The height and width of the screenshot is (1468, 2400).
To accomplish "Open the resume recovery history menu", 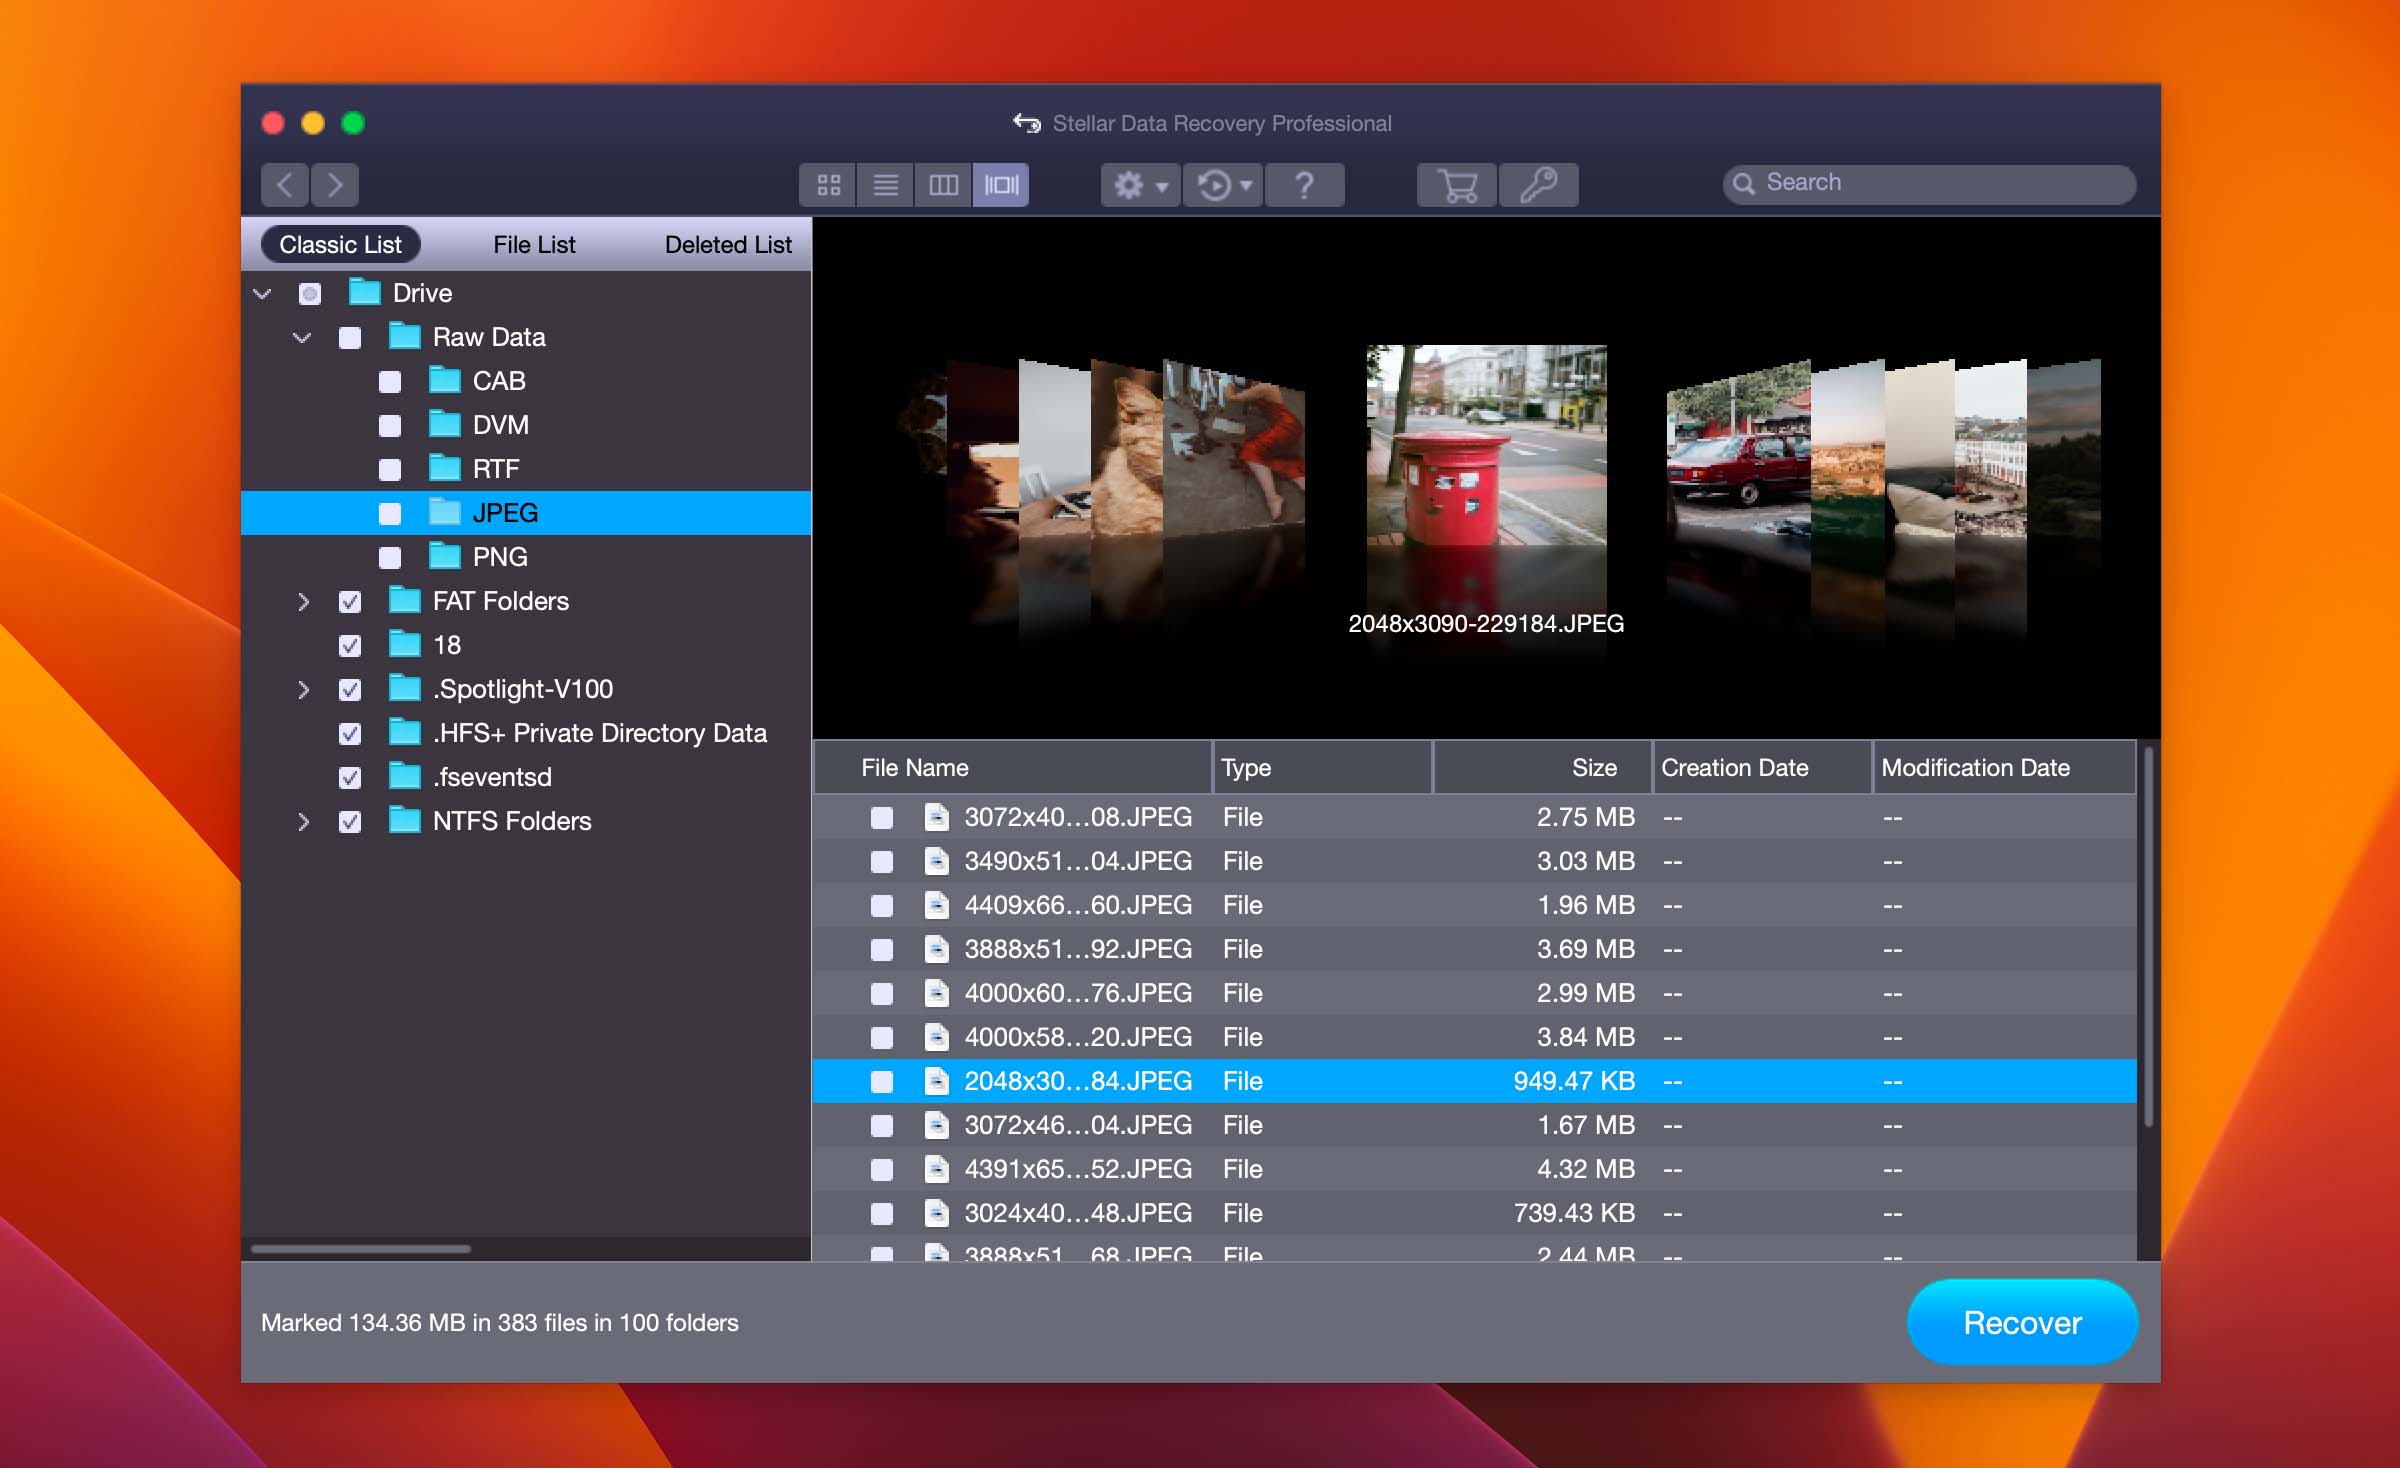I will [1224, 185].
